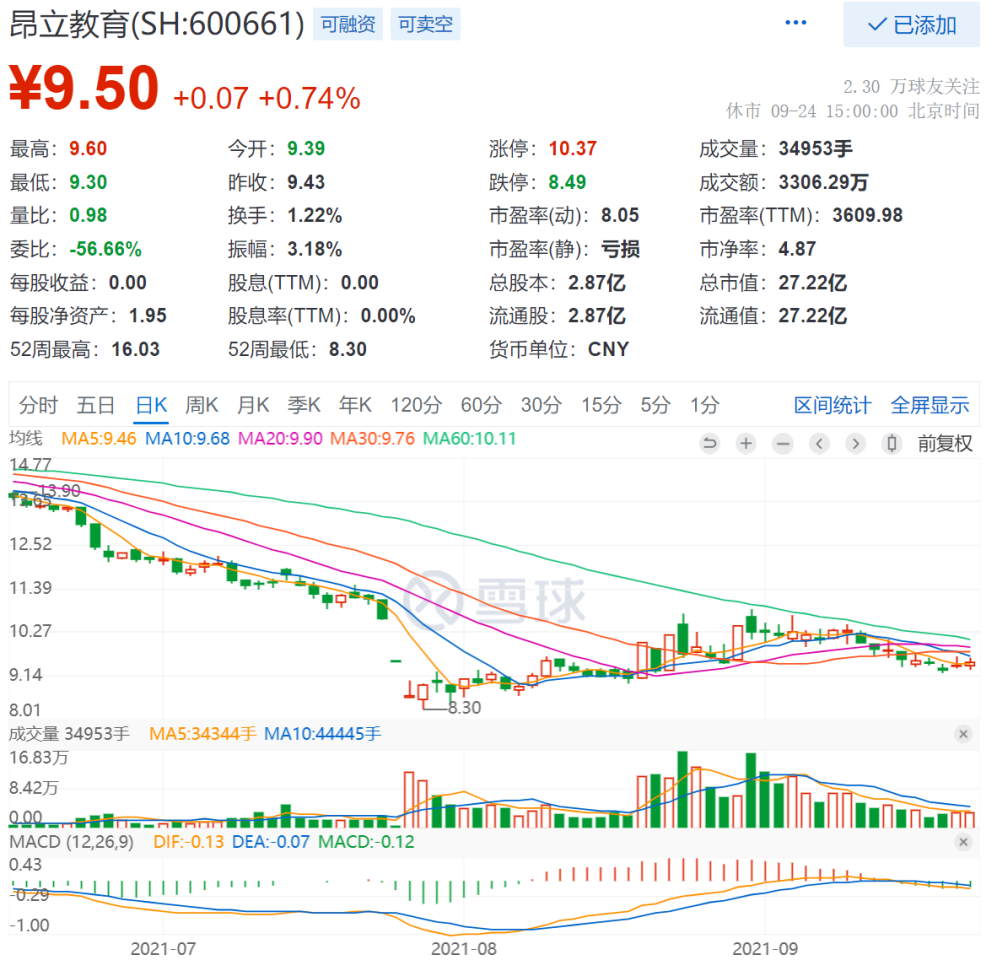Pan chart right with right chevron

(855, 443)
